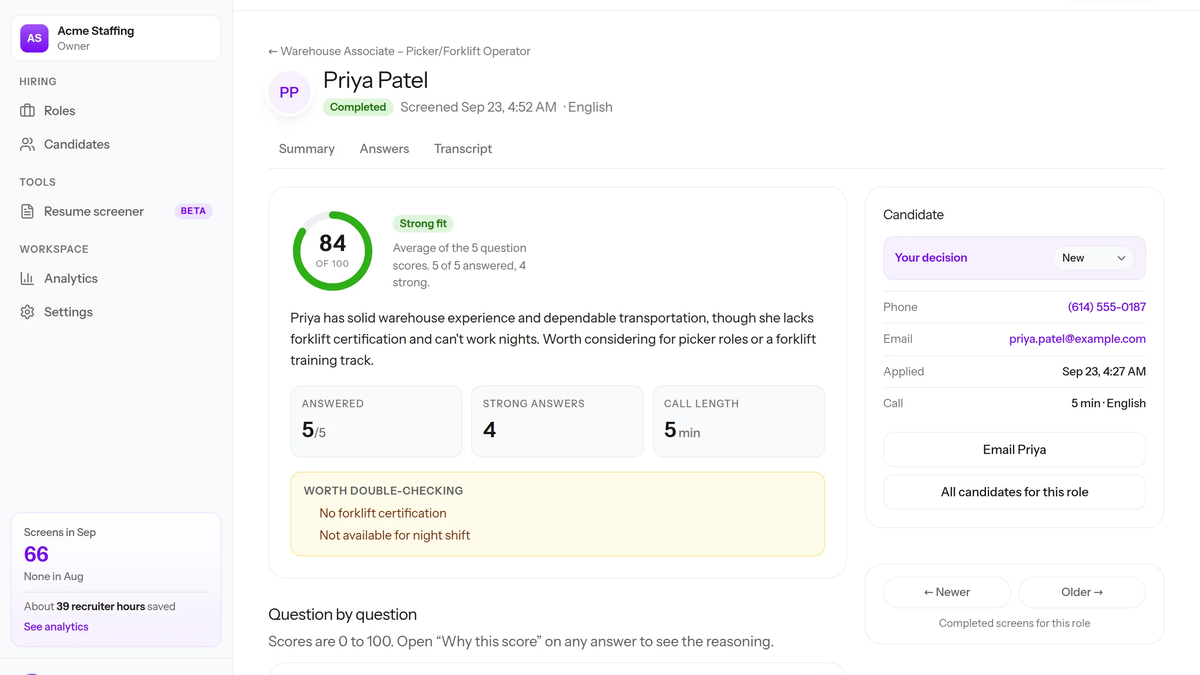Click the Analytics bar chart icon
The width and height of the screenshot is (1200, 675).
pos(27,278)
